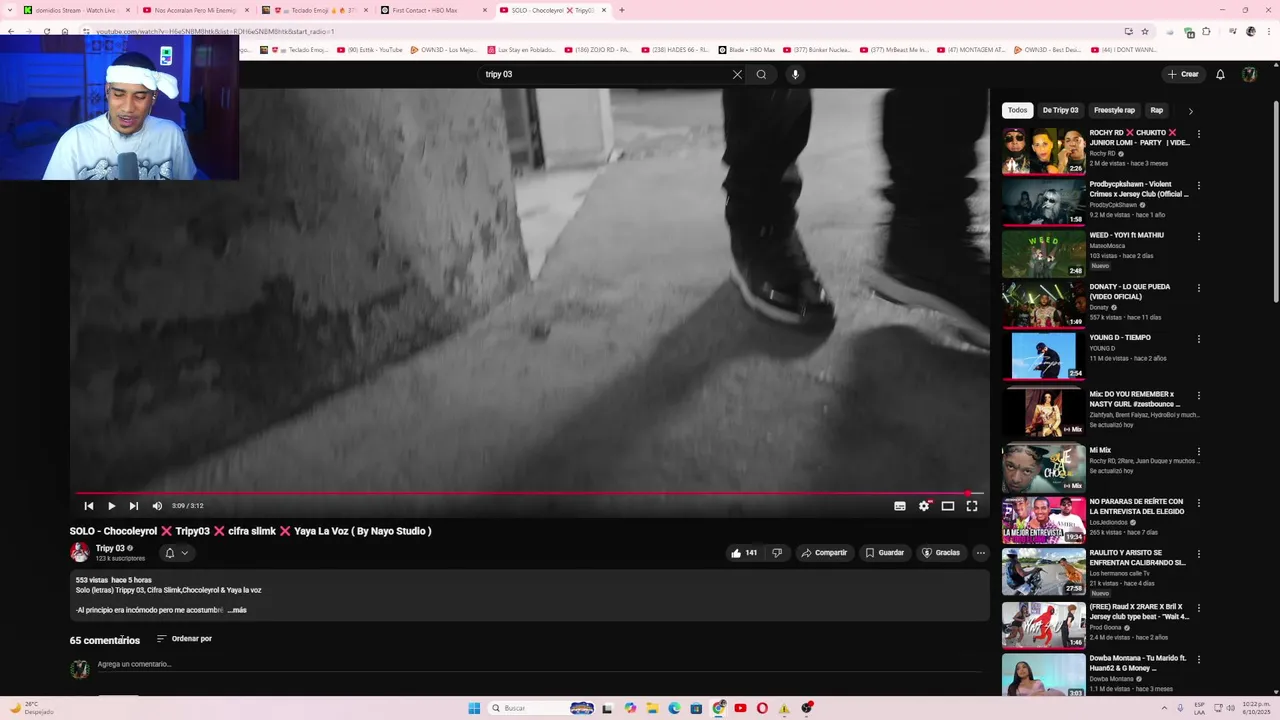Mute the video volume

coord(157,506)
